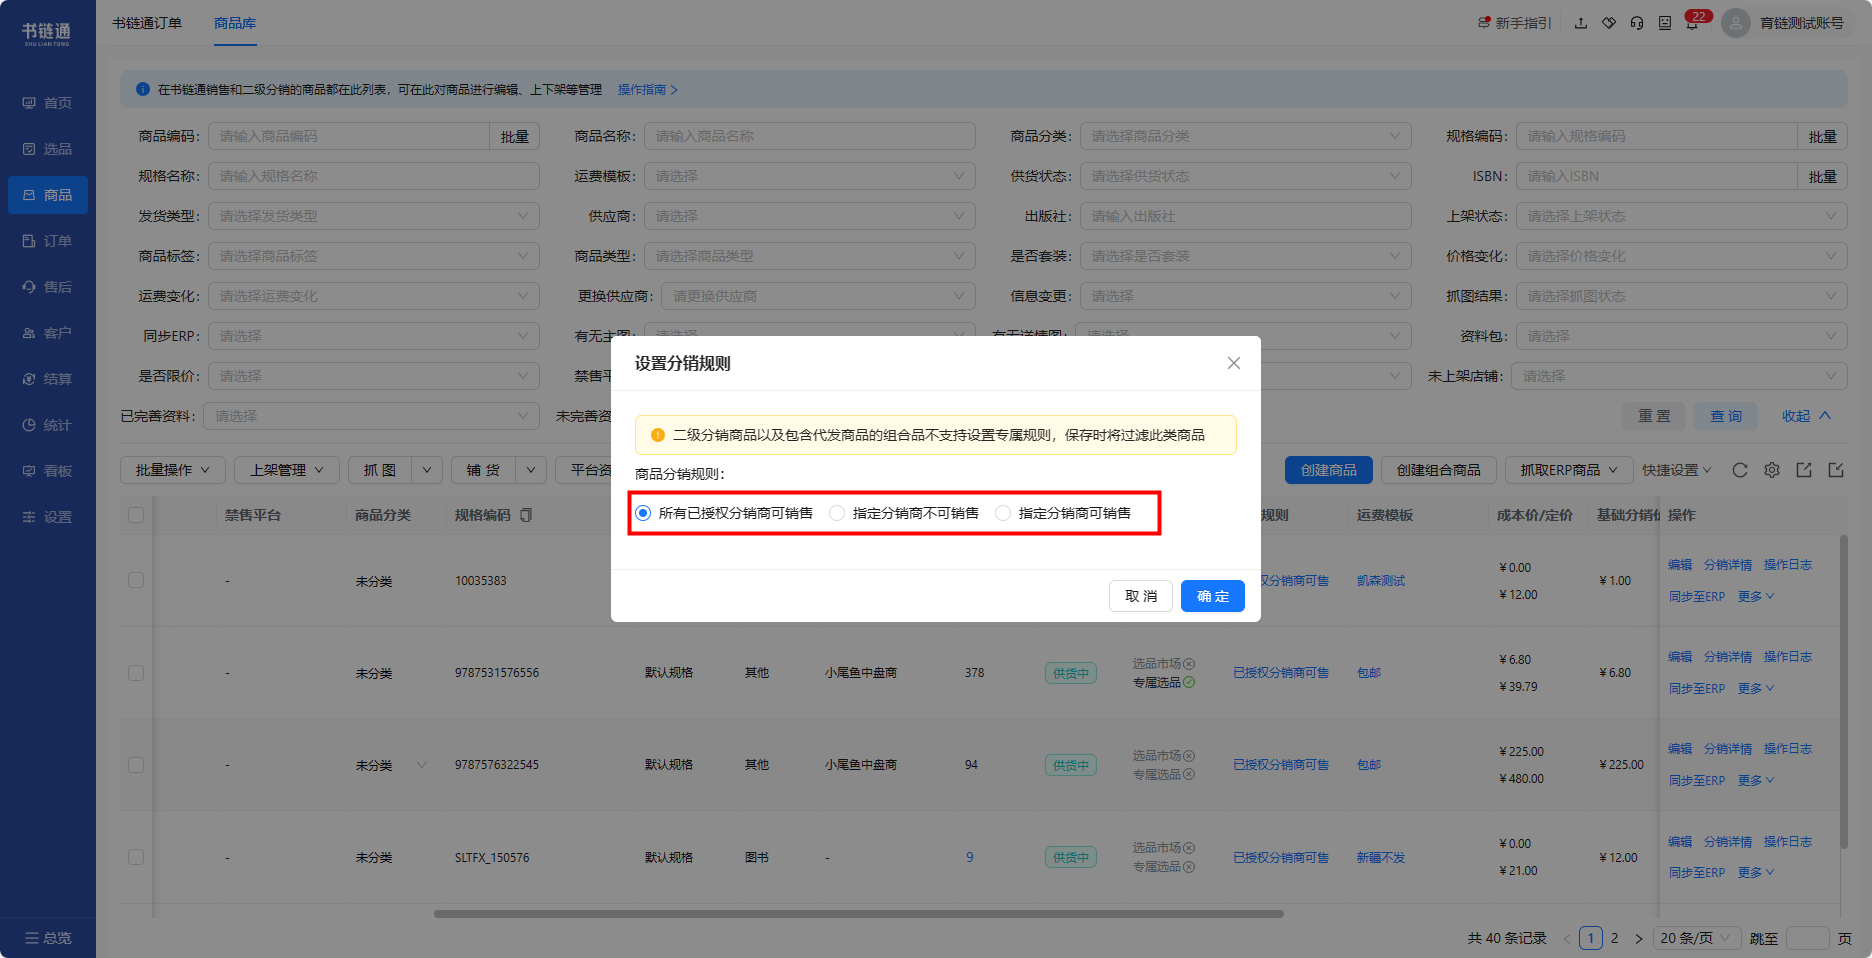Copy icon next to 规格编码 header
This screenshot has height=958, width=1872.
[526, 515]
